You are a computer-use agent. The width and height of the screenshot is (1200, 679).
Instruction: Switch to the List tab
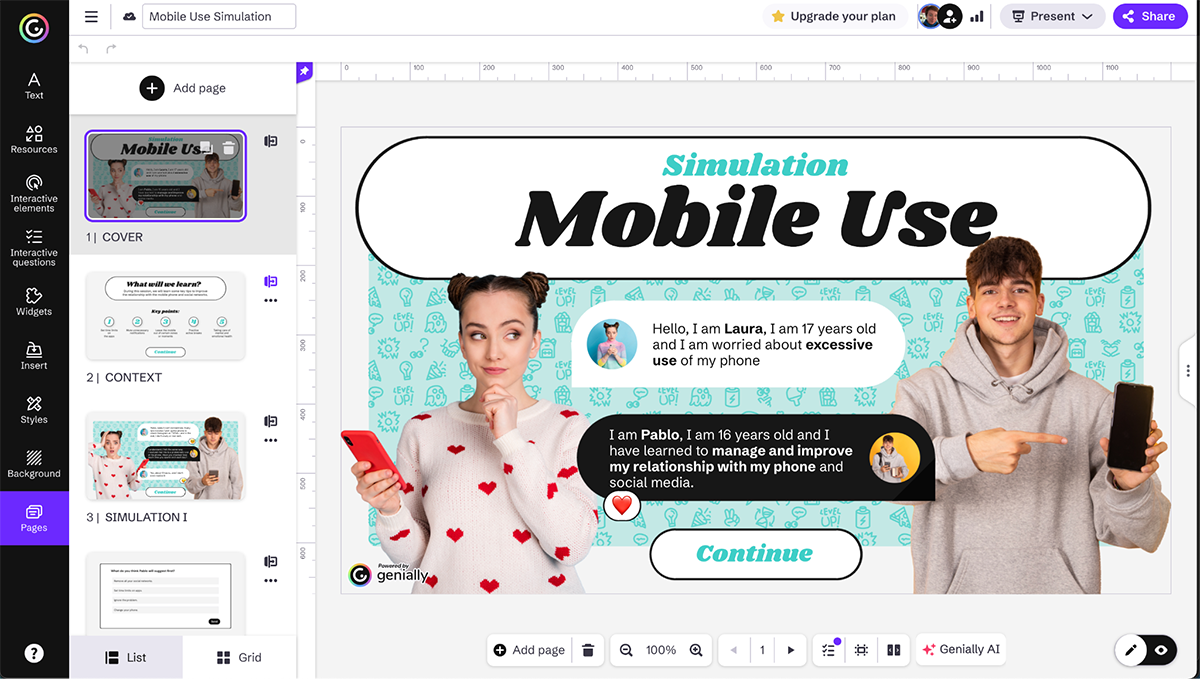tap(126, 657)
